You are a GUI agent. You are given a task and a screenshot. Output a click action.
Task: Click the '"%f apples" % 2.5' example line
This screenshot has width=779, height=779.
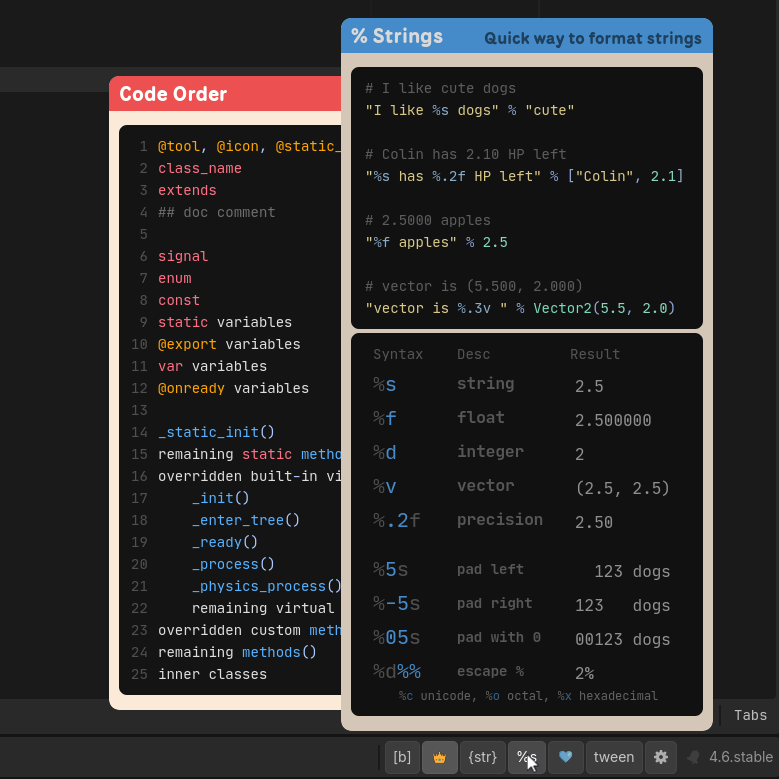pyautogui.click(x=436, y=242)
